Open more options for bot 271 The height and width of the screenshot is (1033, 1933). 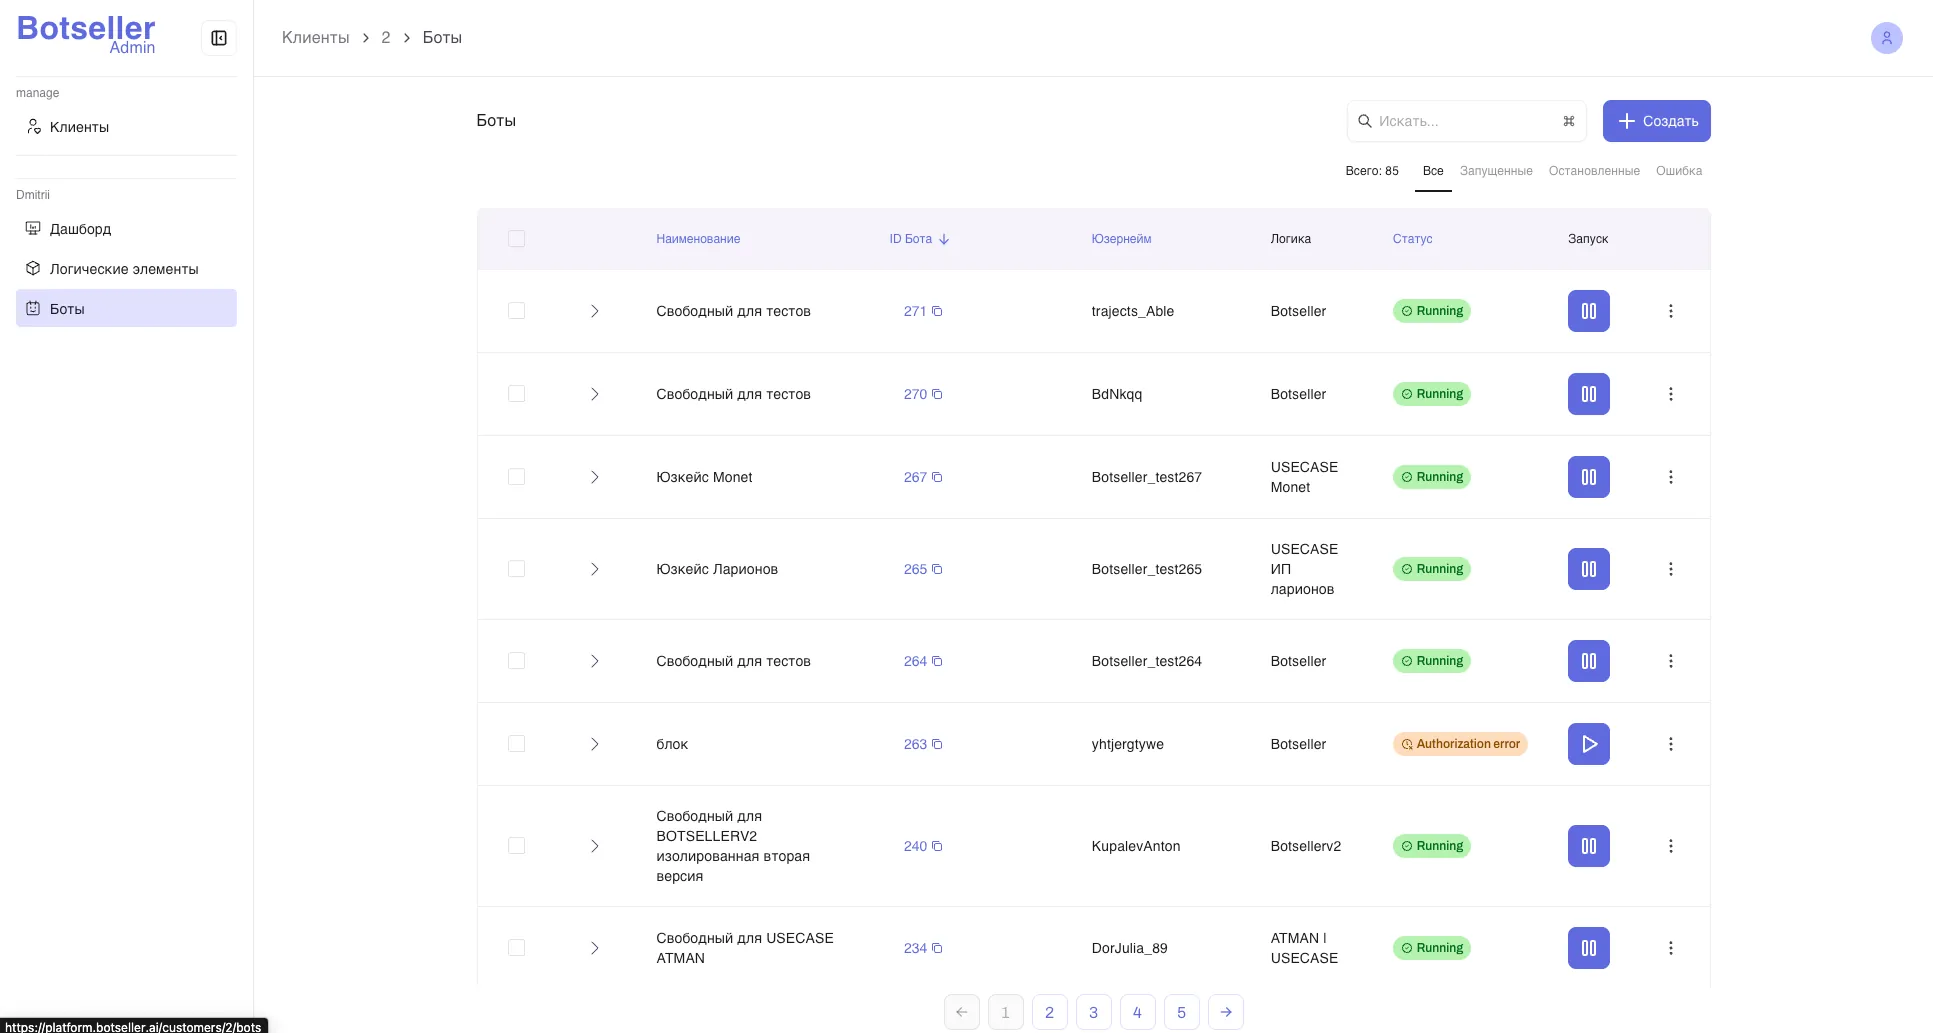[1670, 311]
